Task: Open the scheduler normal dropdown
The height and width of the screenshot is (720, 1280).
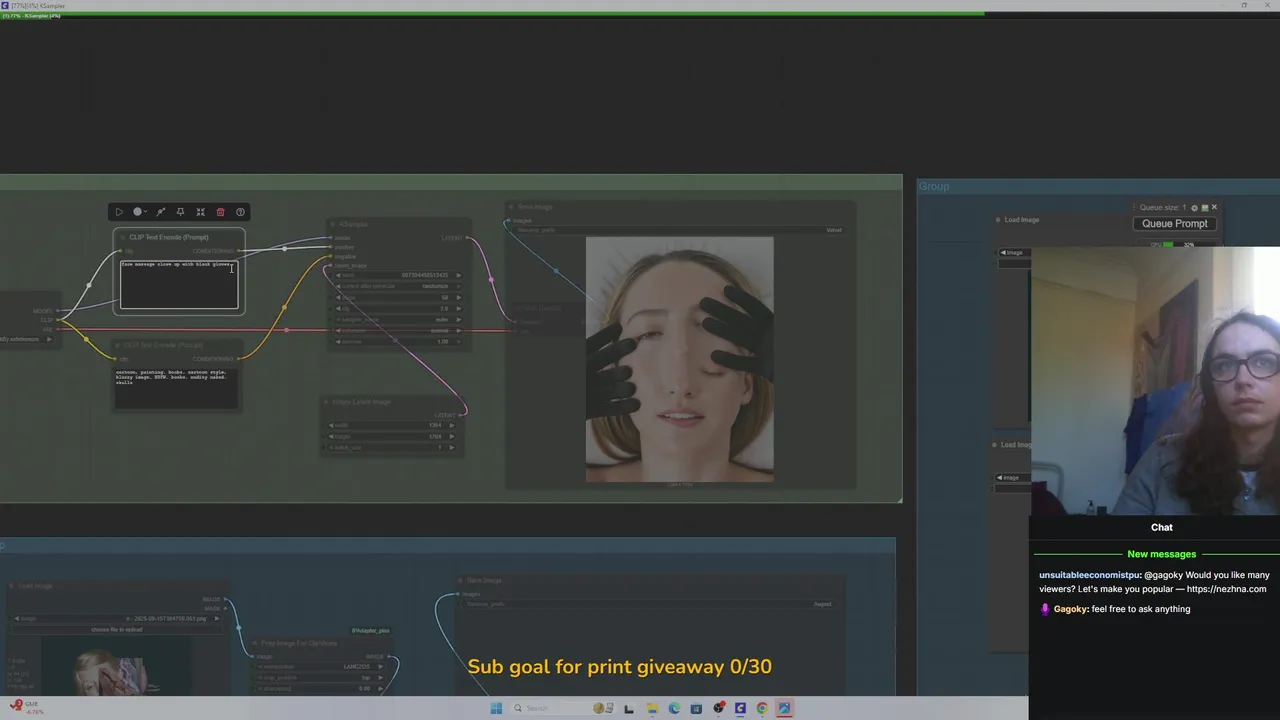Action: pyautogui.click(x=399, y=330)
